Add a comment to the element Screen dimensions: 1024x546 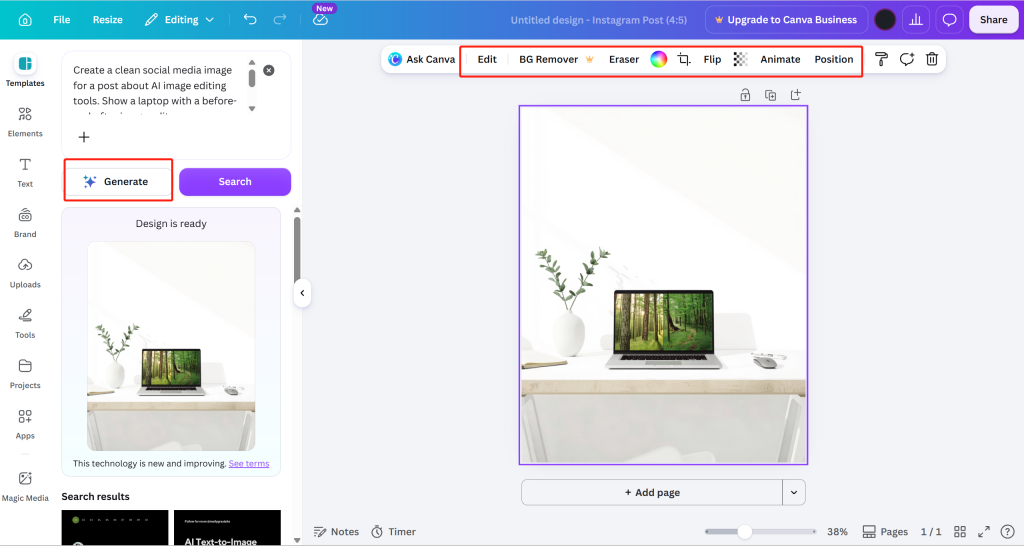click(x=906, y=59)
